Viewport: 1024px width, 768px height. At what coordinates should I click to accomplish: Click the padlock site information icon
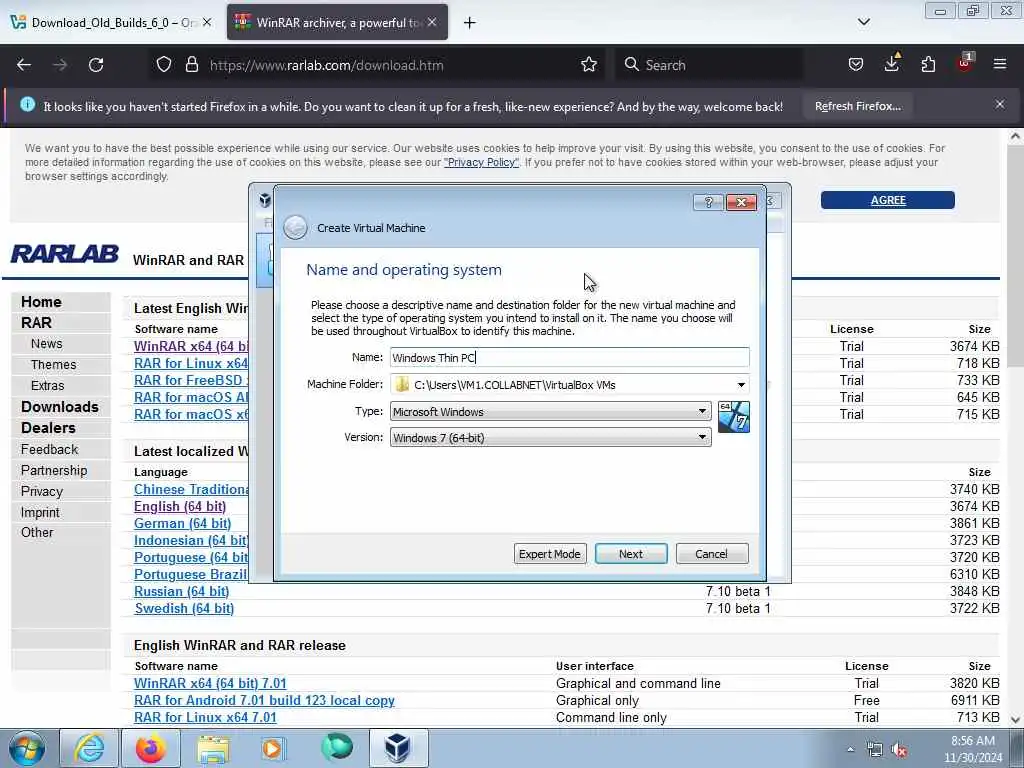pos(191,65)
